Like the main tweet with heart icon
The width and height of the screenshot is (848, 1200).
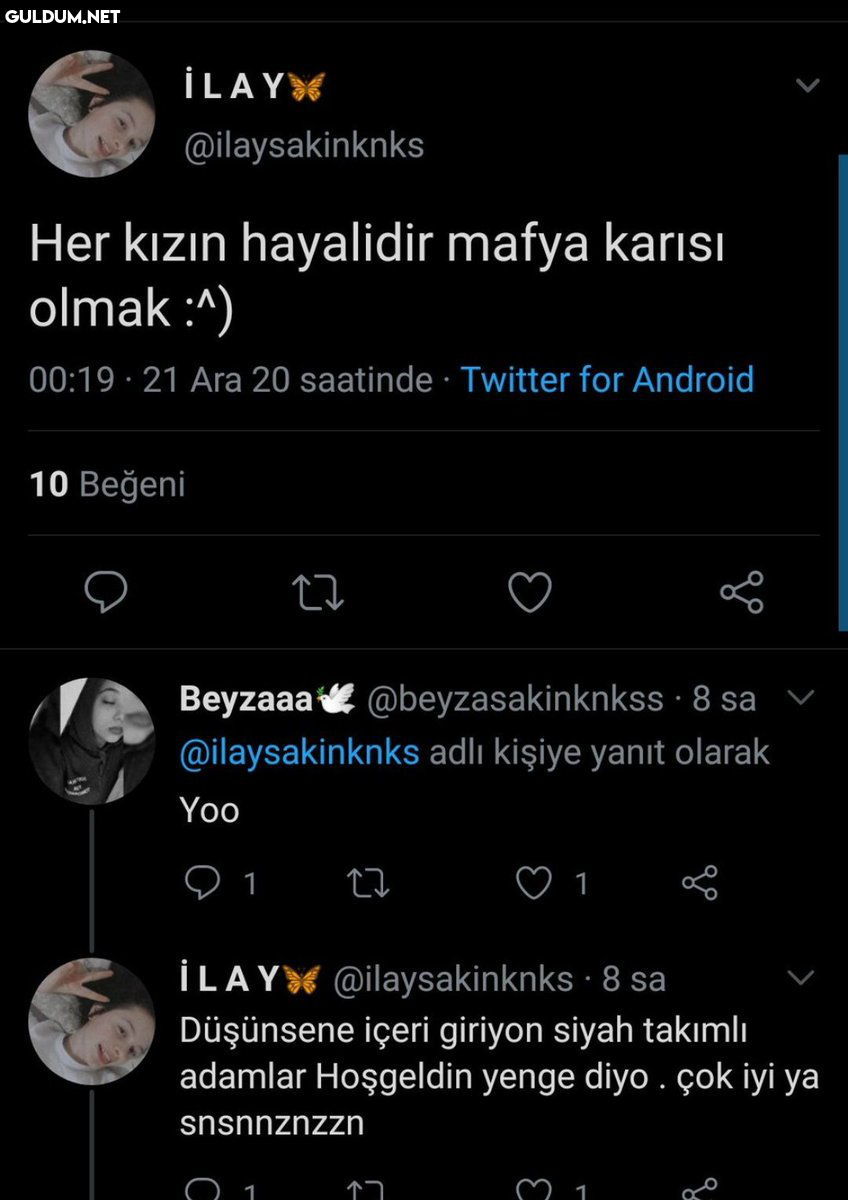pos(530,593)
